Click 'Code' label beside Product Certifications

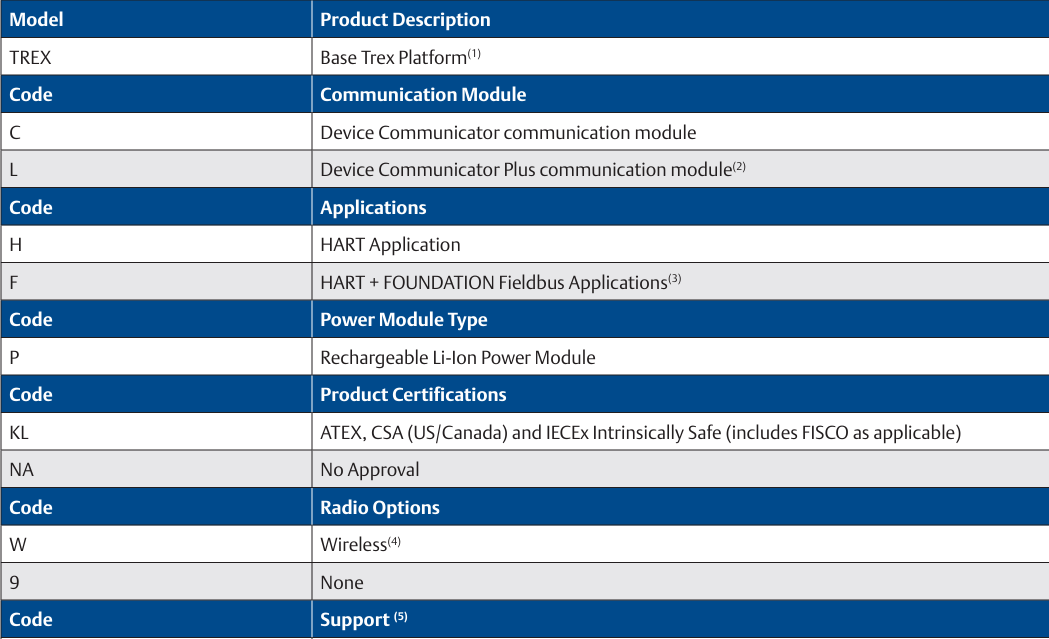pyautogui.click(x=31, y=394)
